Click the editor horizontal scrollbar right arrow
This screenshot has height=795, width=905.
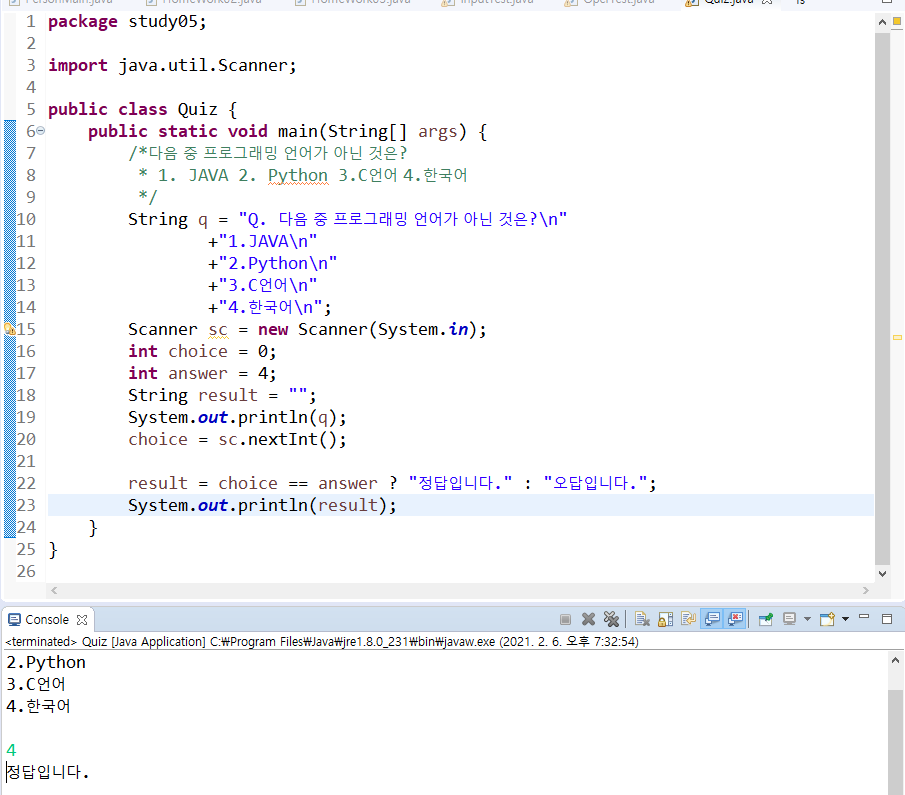tap(865, 590)
